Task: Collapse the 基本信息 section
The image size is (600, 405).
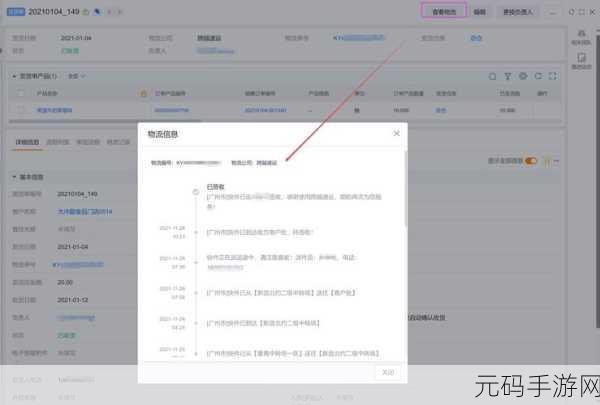Action: [14, 177]
